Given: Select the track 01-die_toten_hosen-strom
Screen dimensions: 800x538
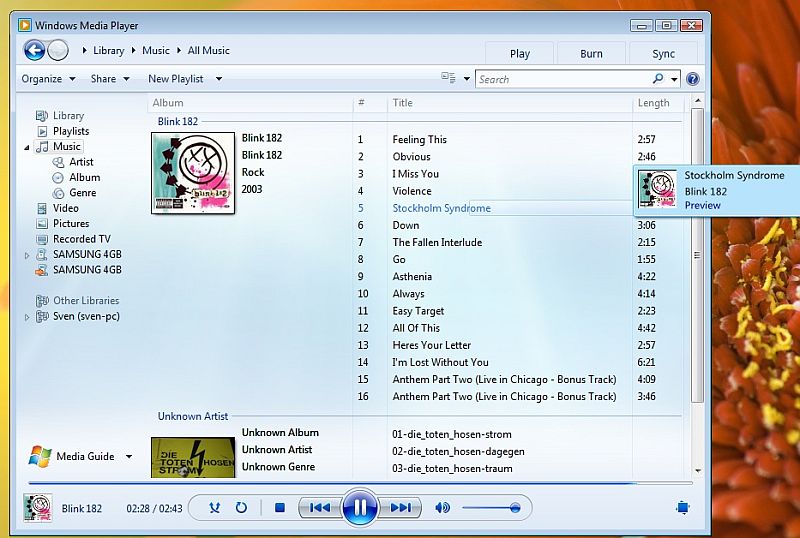Looking at the screenshot, I should click(x=452, y=434).
